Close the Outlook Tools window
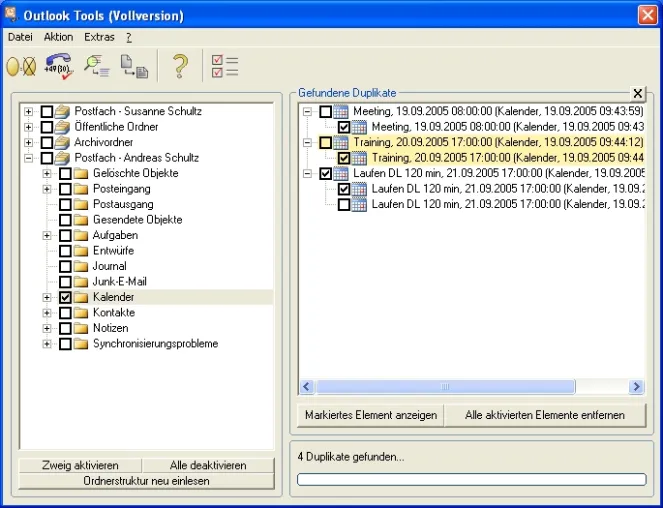663x508 pixels. 647,16
